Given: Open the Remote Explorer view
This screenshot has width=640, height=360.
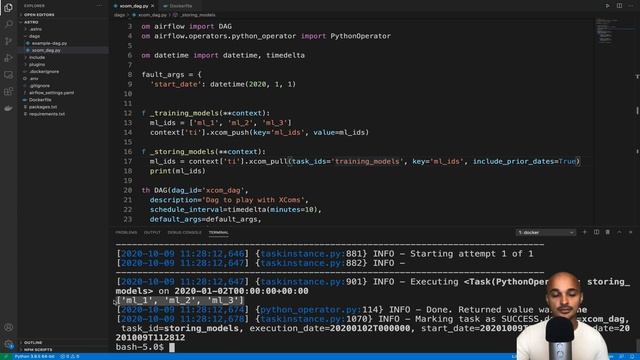Looking at the screenshot, I should click(x=8, y=75).
